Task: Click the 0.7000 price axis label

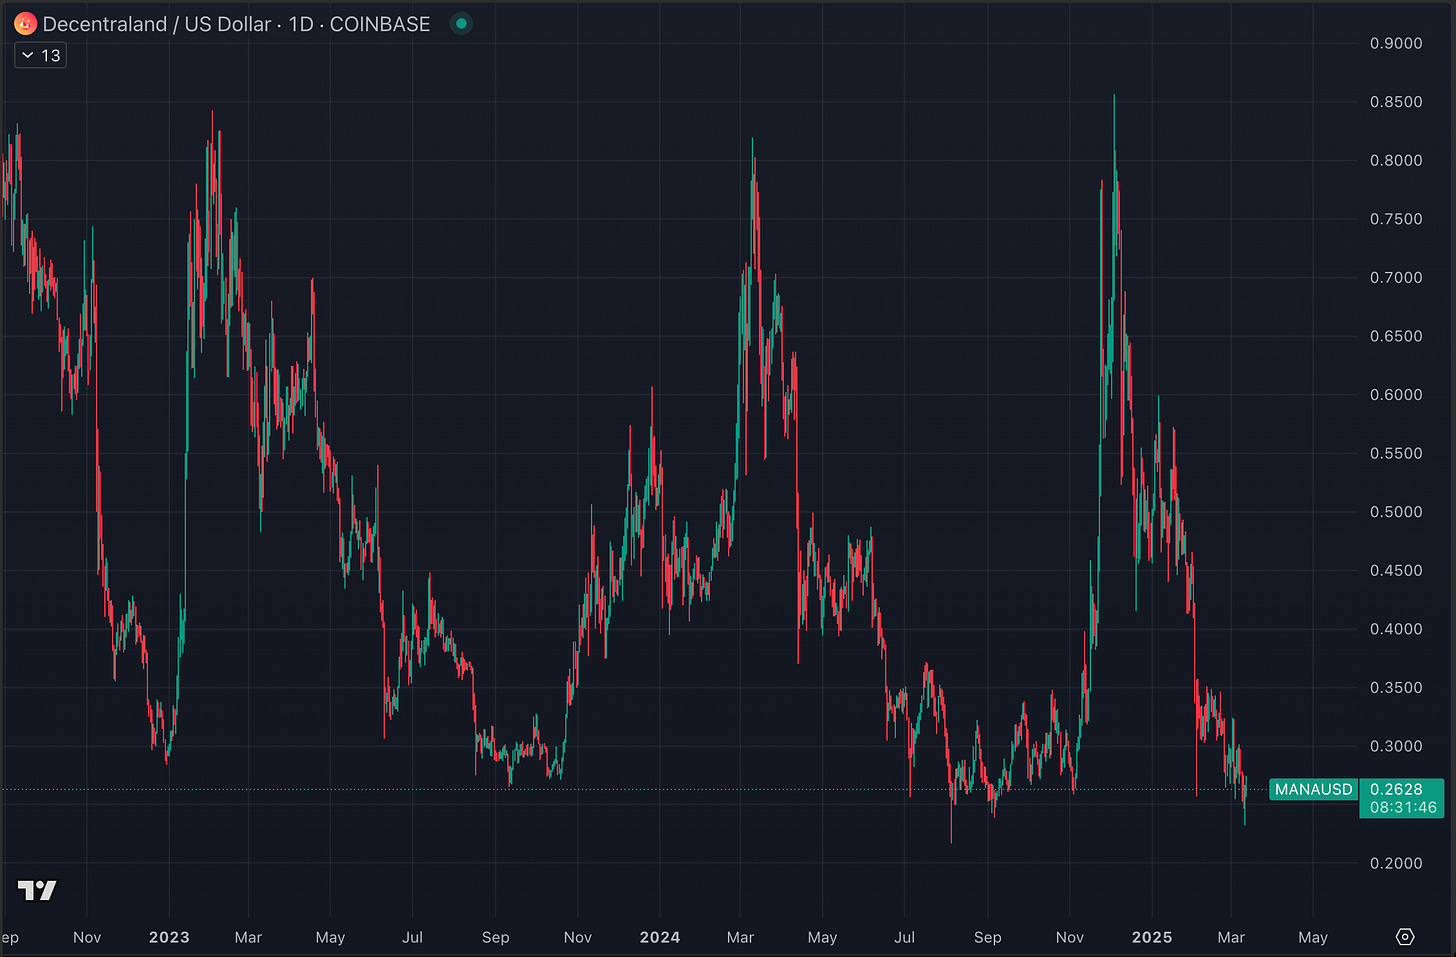Action: pyautogui.click(x=1396, y=278)
